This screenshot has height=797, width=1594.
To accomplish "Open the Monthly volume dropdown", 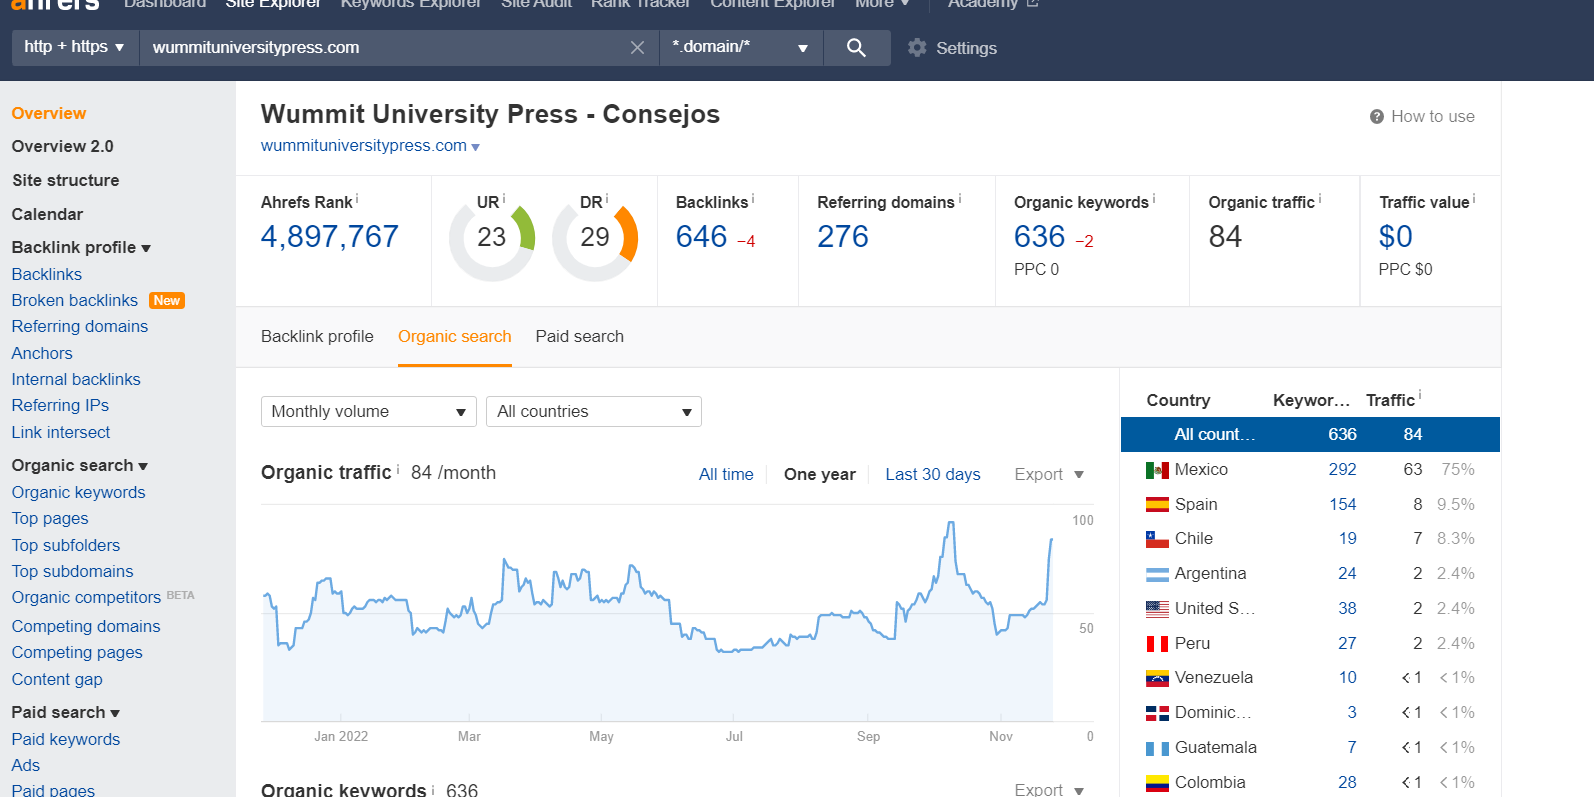I will (x=369, y=412).
